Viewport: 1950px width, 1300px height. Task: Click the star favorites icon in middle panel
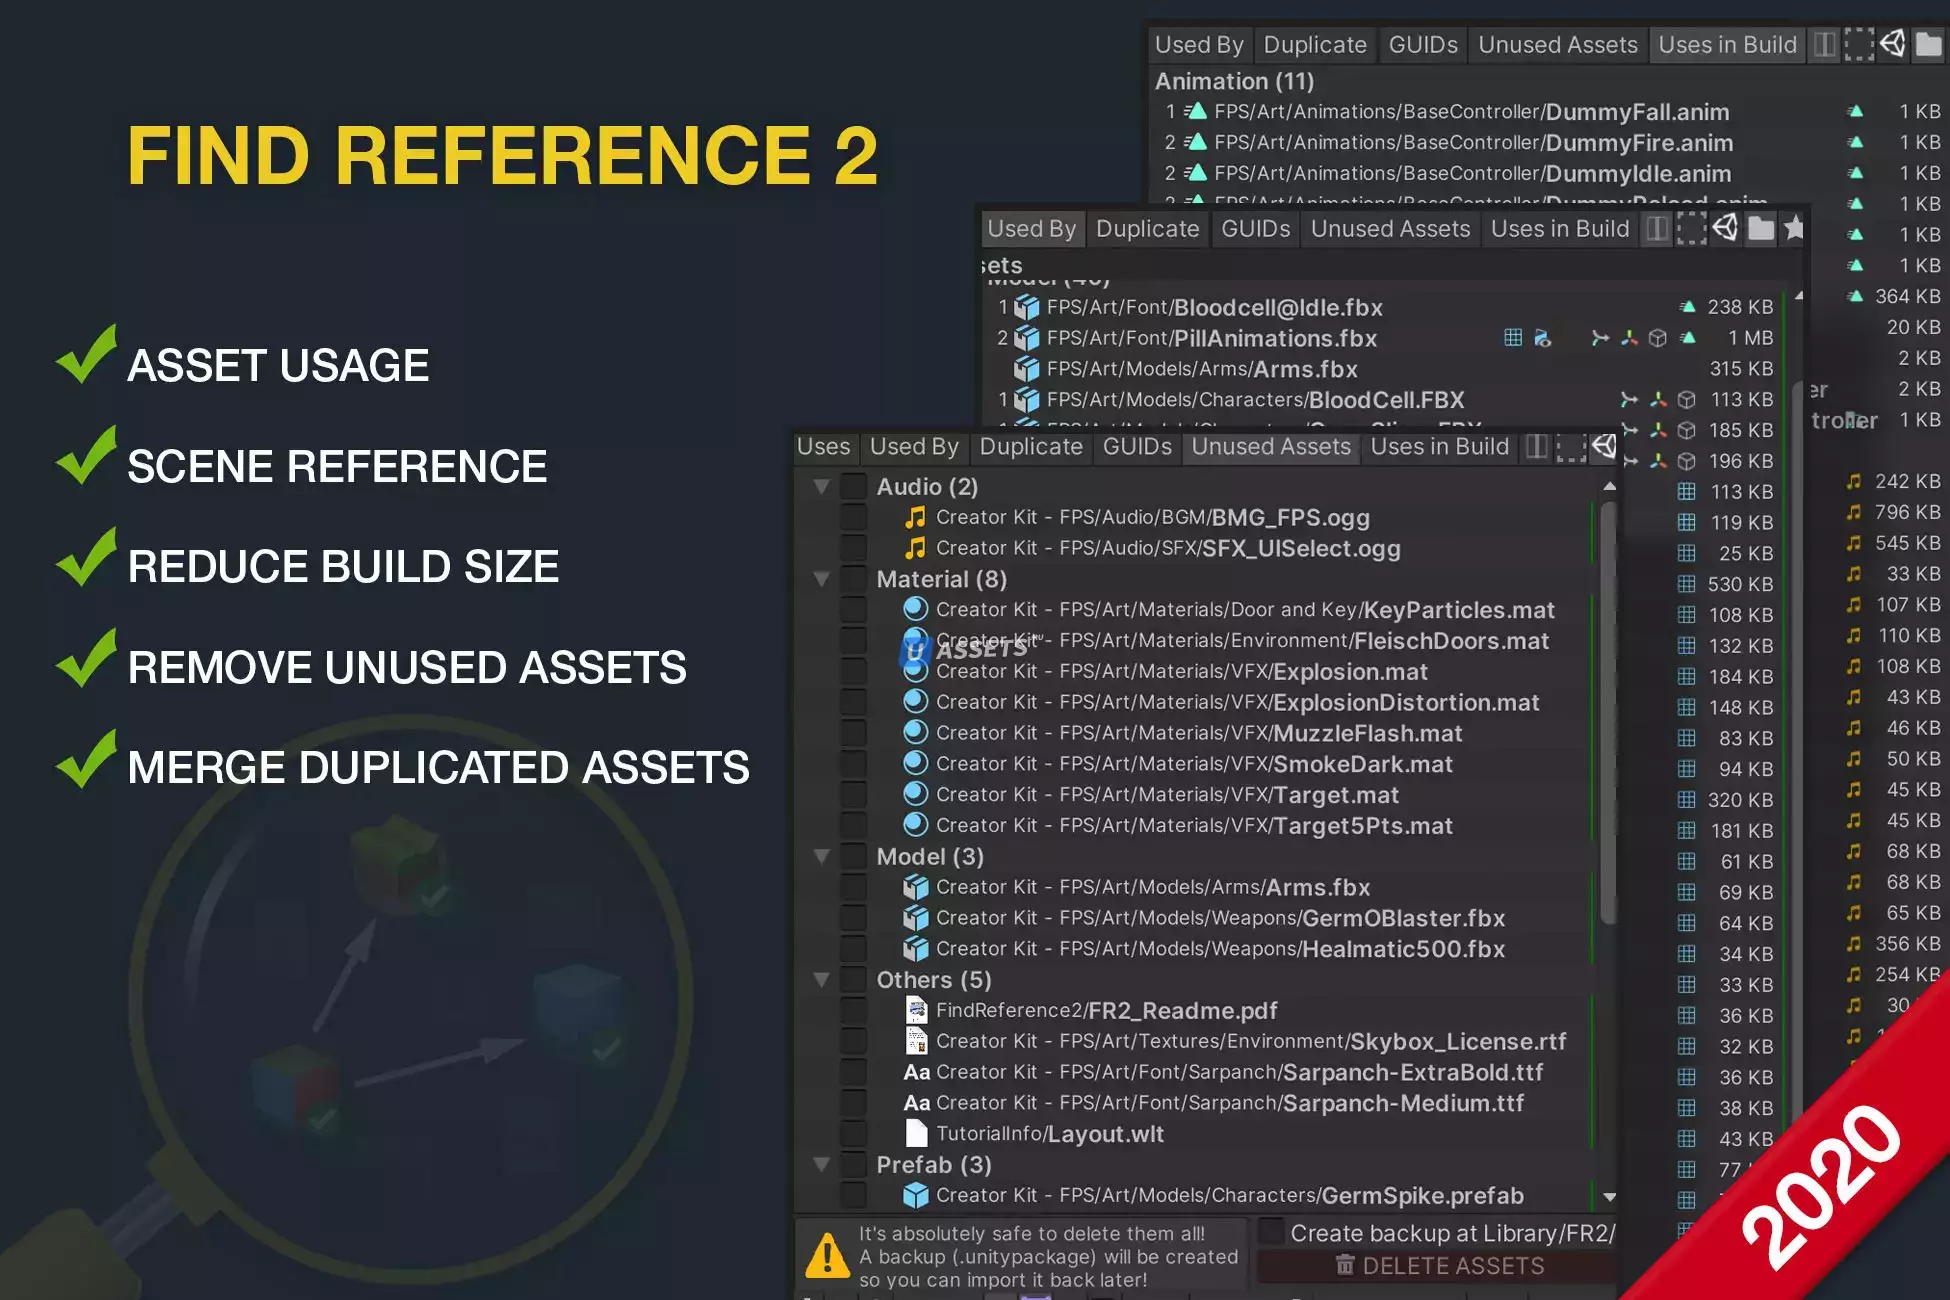click(1794, 228)
